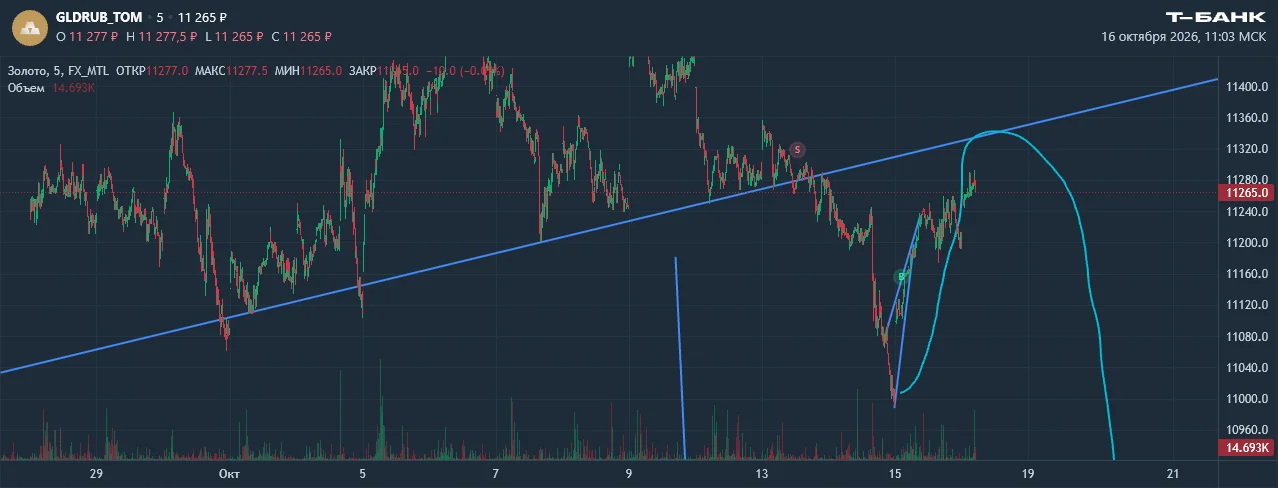This screenshot has width=1278, height=488.
Task: Click the ОТКР 11277.0 legend value
Action: click(152, 71)
